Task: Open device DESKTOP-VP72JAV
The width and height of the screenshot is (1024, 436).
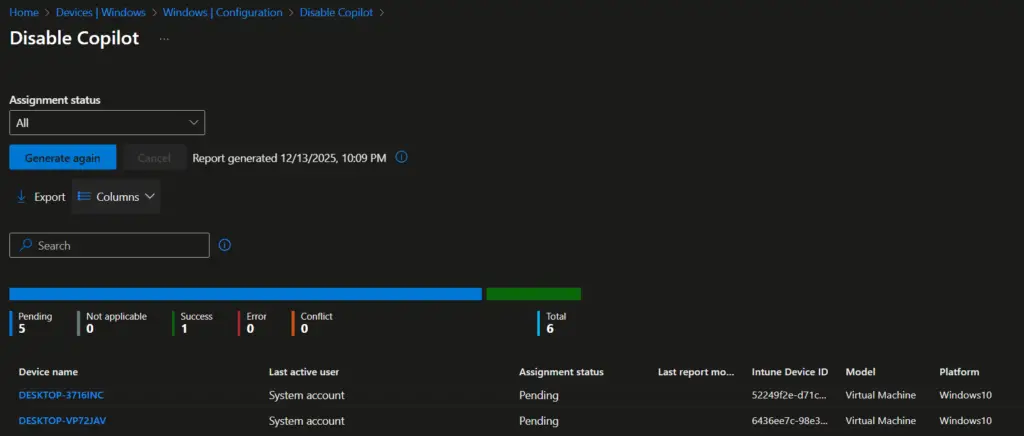Action: click(x=62, y=420)
